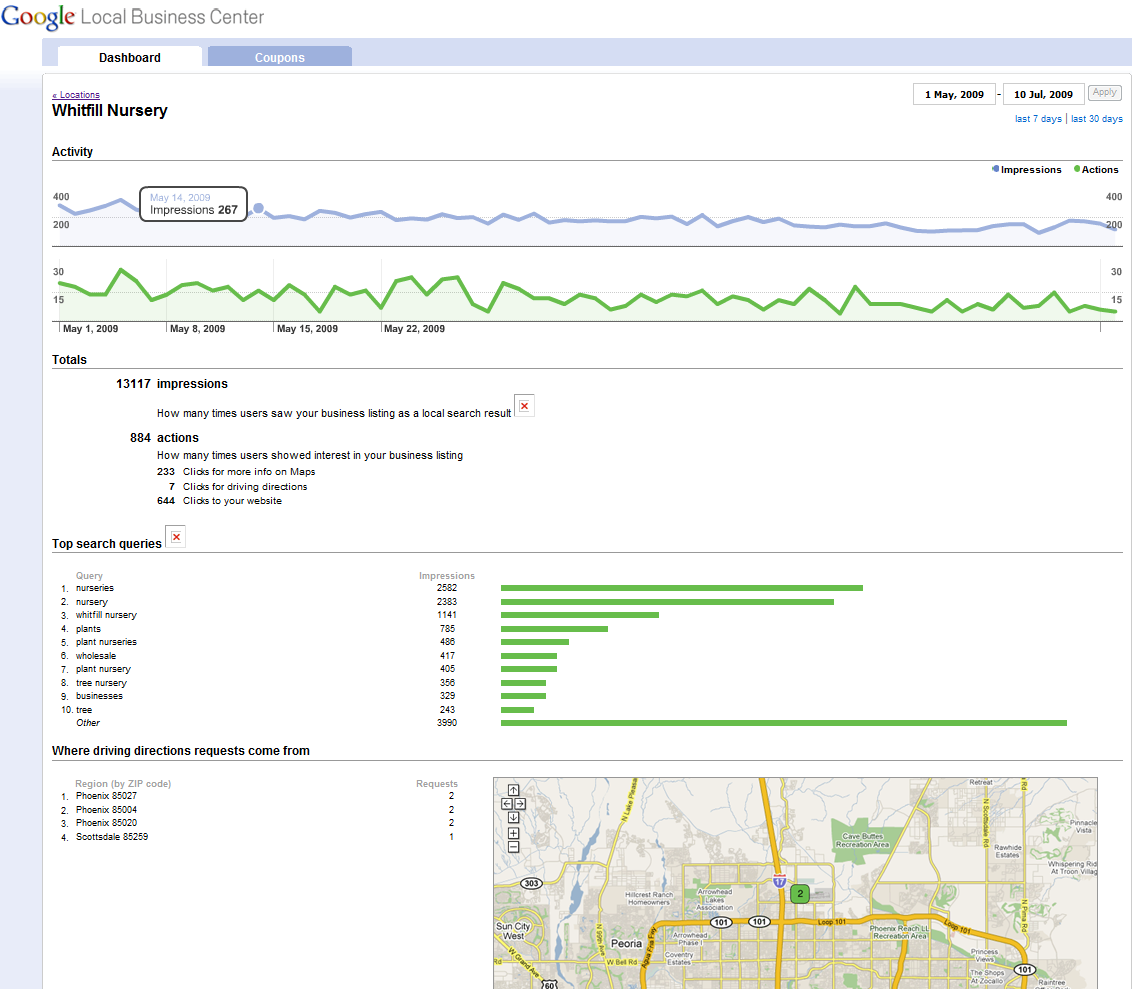Show the last 30 days
The width and height of the screenshot is (1132, 989).
click(x=1097, y=118)
